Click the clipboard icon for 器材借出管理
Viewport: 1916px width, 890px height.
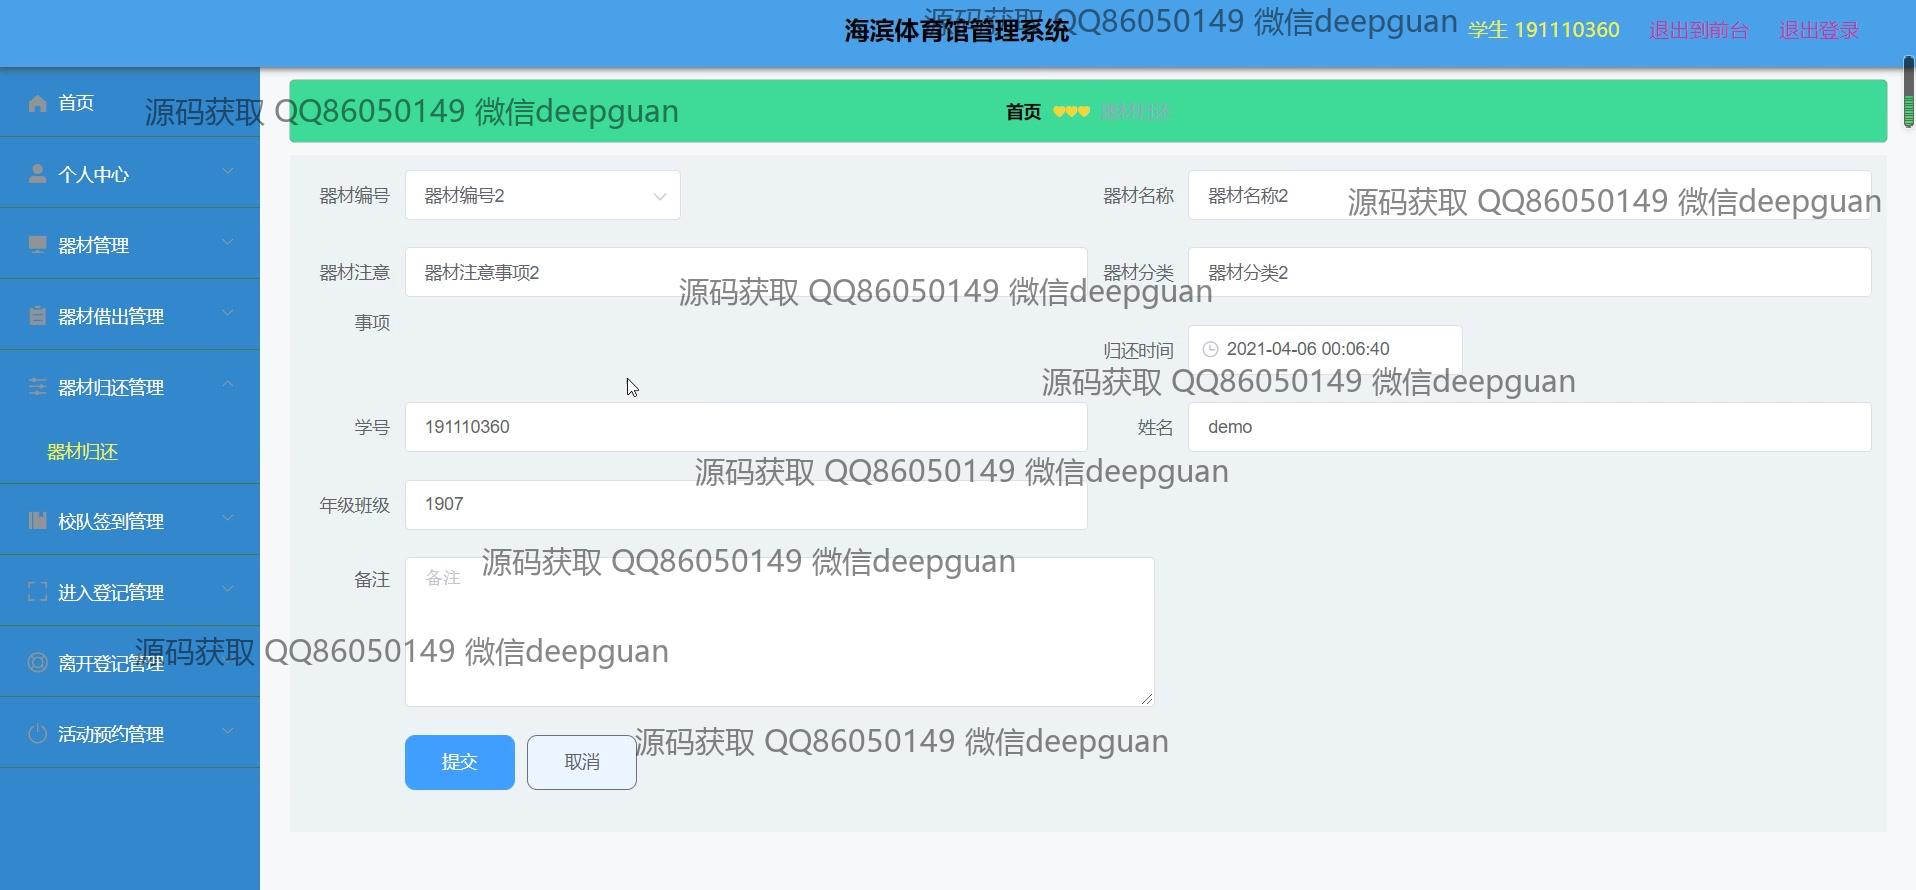38,316
